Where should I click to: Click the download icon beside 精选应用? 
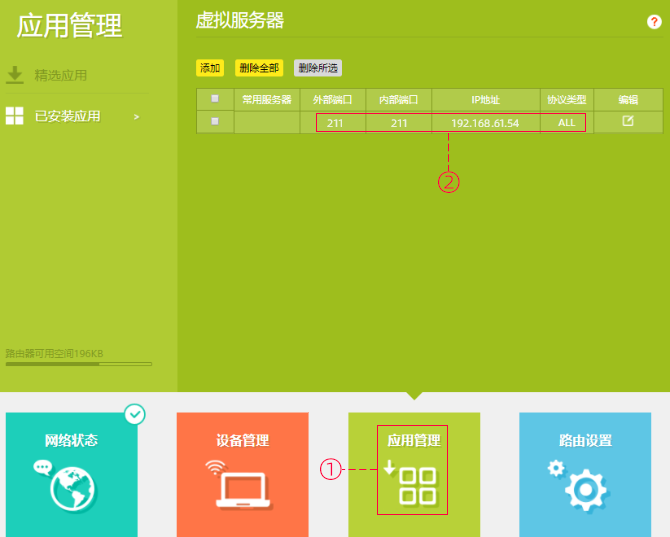[x=15, y=75]
